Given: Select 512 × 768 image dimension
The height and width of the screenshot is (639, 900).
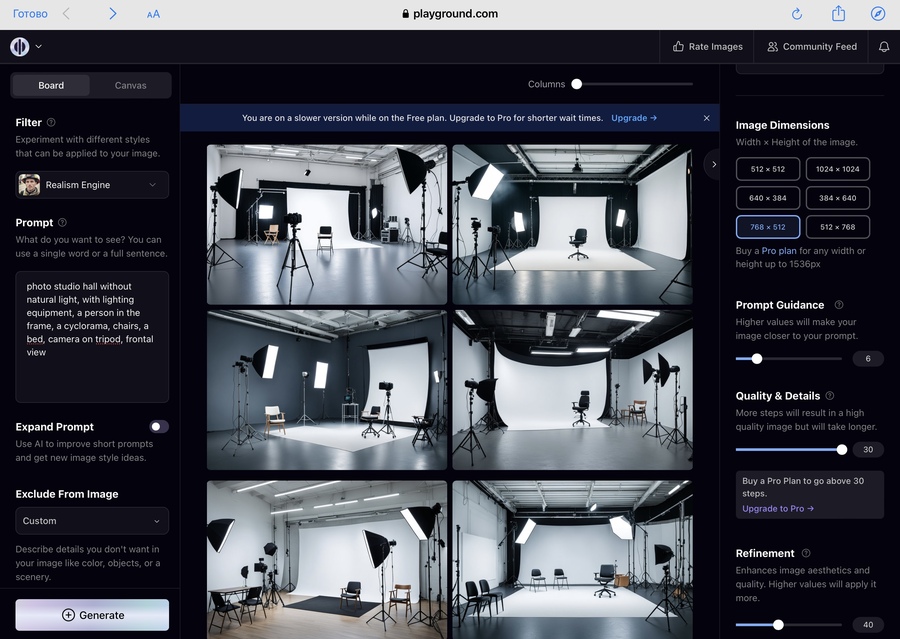Looking at the screenshot, I should tap(837, 227).
